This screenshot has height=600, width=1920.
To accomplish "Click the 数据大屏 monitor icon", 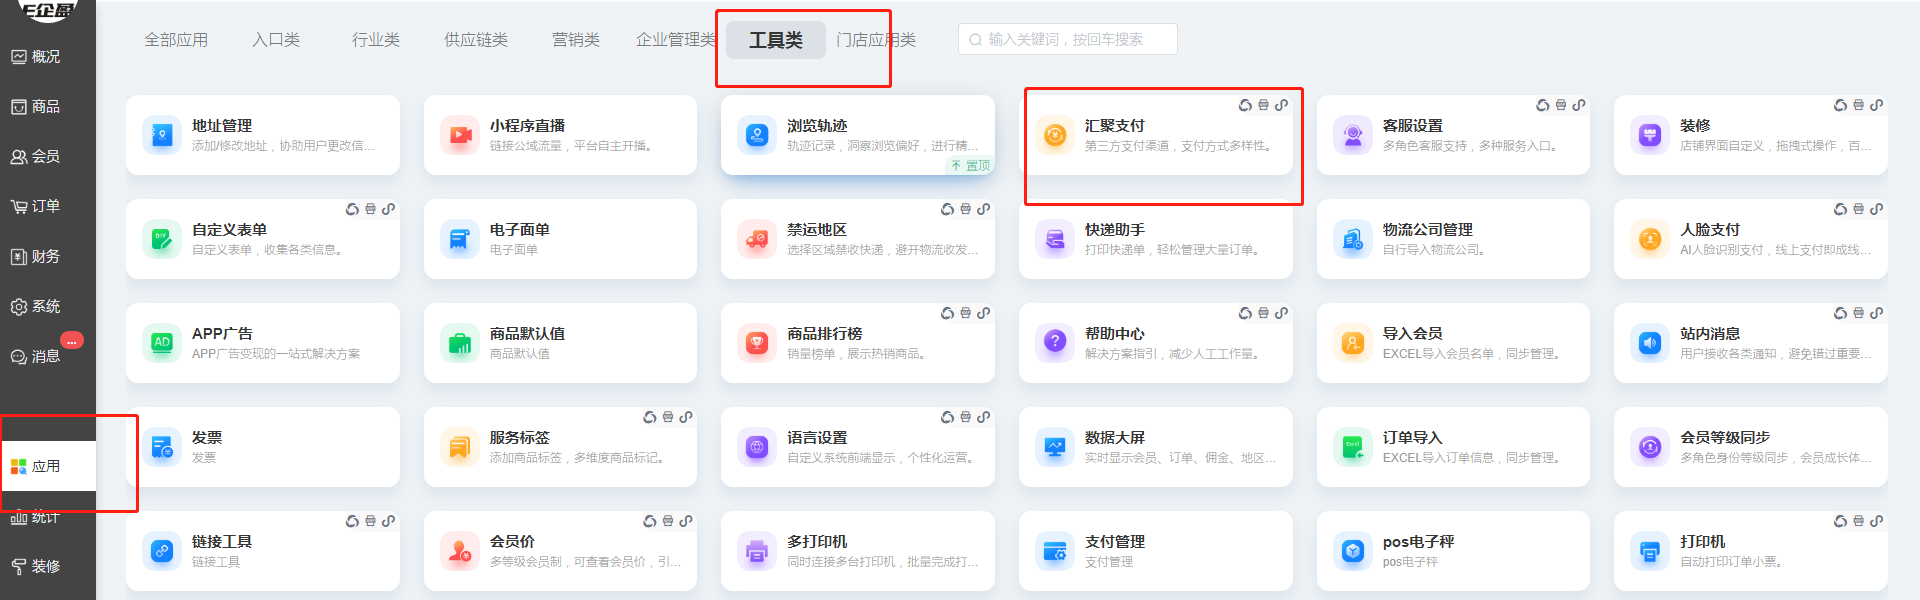I will click(1054, 447).
